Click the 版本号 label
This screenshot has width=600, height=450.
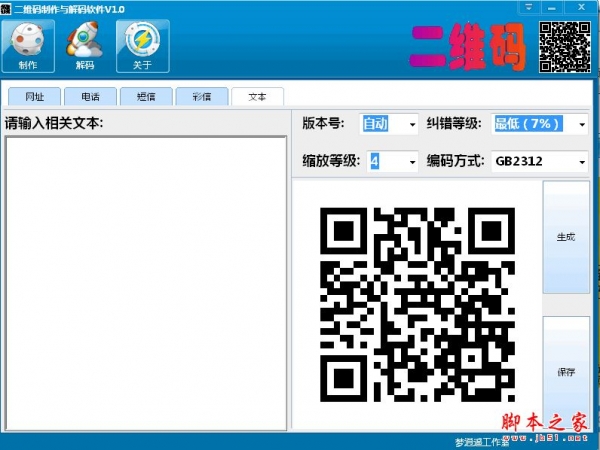[323, 123]
